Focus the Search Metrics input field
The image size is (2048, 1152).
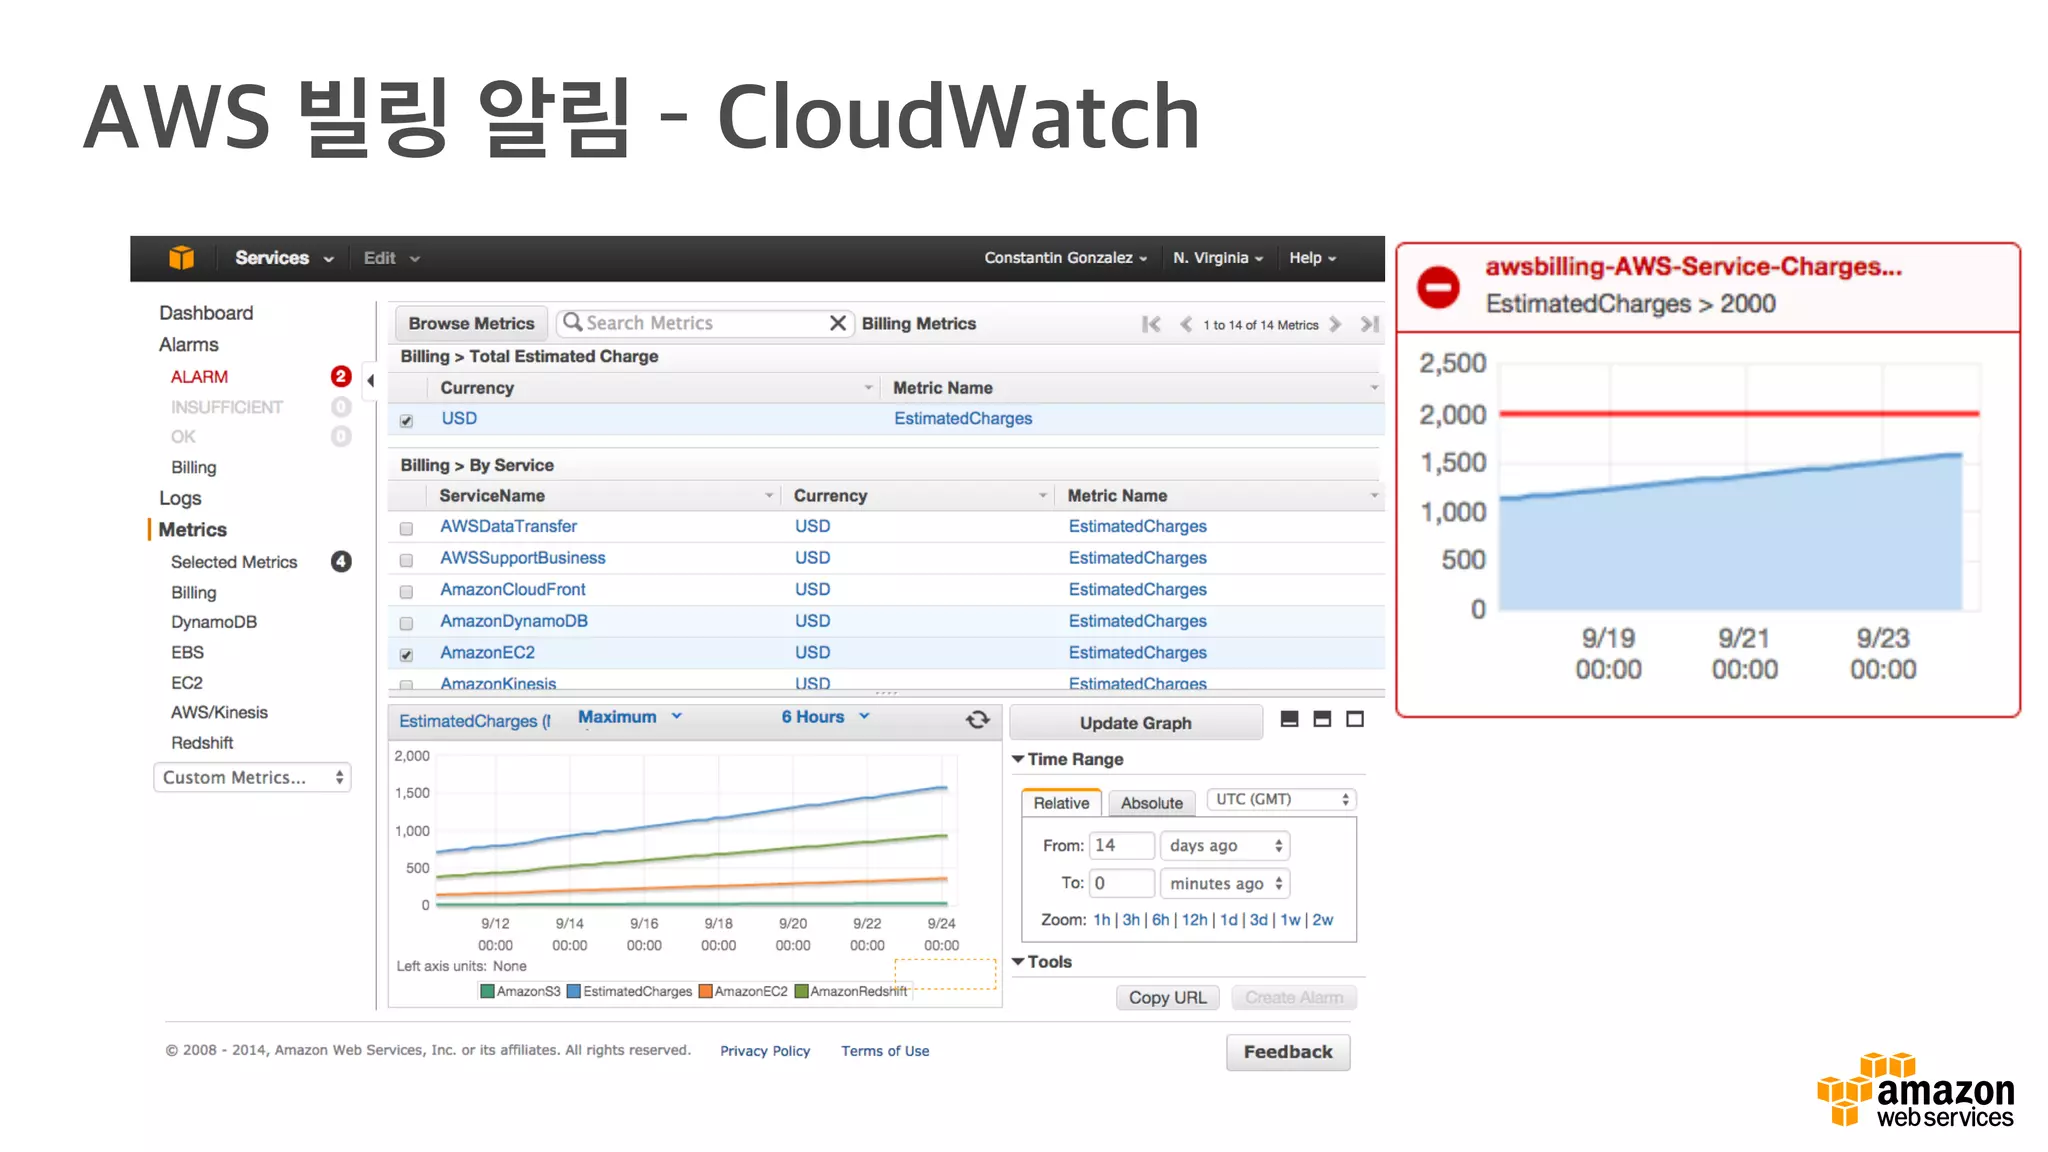pos(704,323)
